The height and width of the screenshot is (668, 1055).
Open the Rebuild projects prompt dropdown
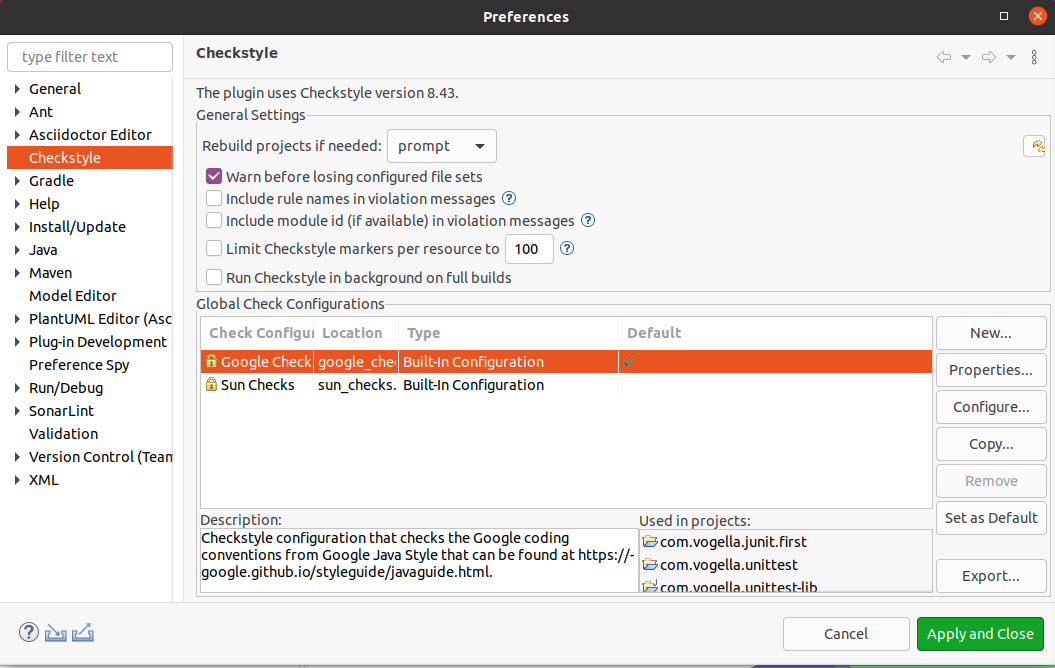click(x=442, y=146)
